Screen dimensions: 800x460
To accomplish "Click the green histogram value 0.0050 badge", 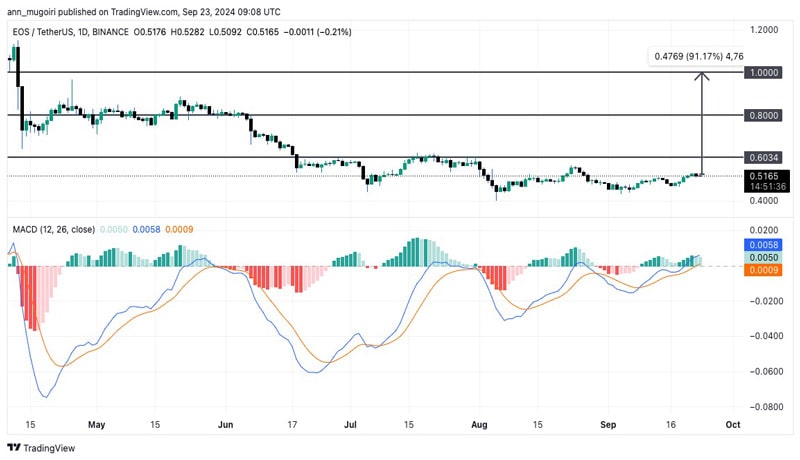I will (x=763, y=258).
